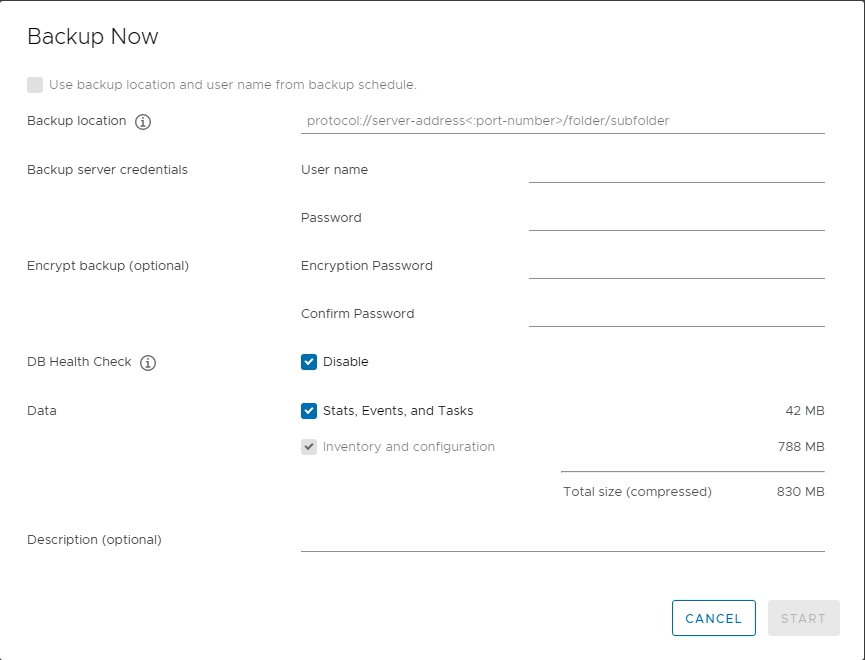The image size is (865, 660).
Task: Click the 'Stats, Events, and Tasks' label
Action: coord(398,411)
